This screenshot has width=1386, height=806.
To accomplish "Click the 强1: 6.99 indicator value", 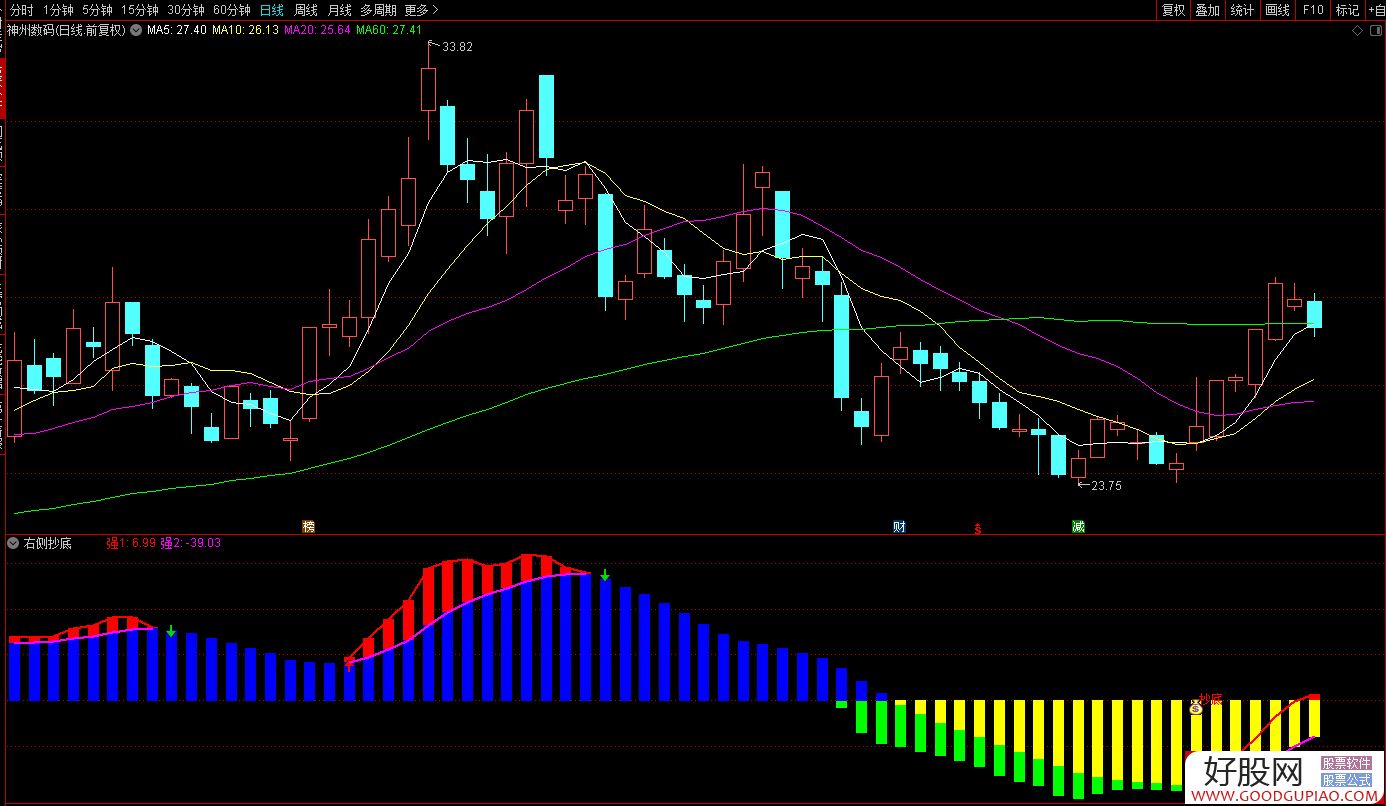I will pyautogui.click(x=131, y=543).
